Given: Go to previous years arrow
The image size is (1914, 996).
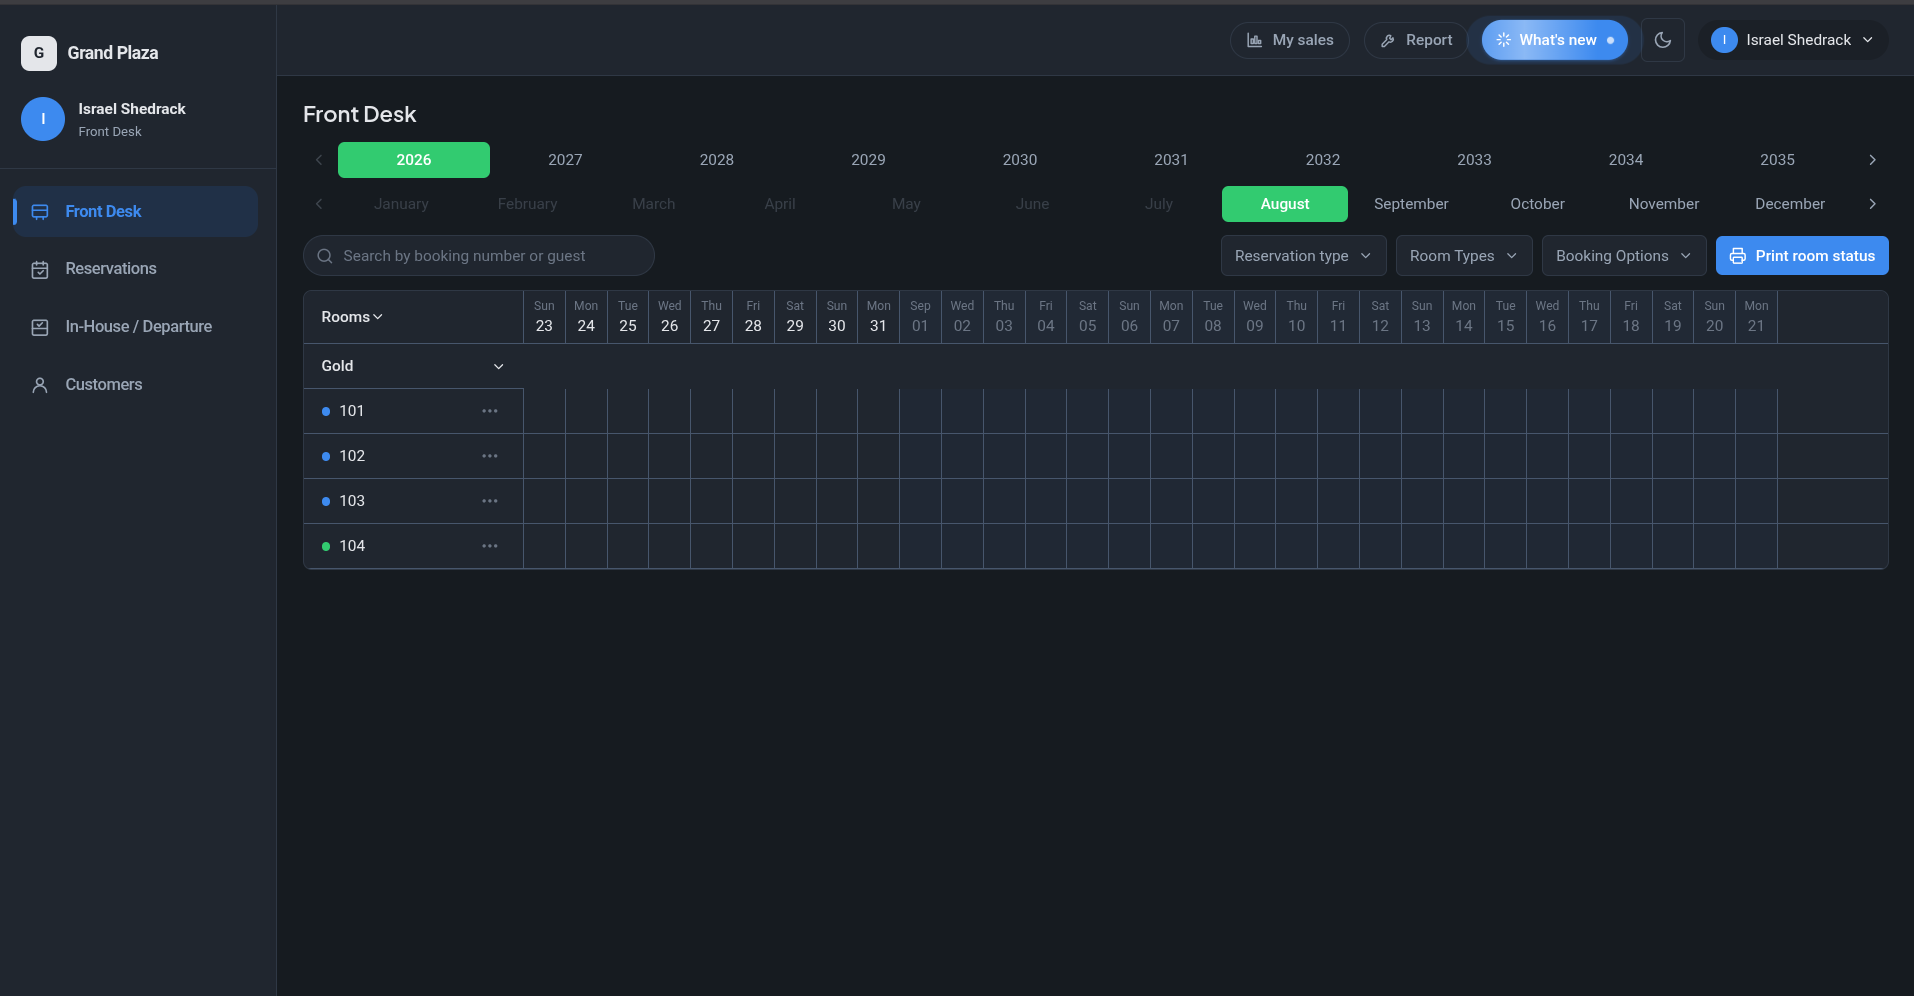Looking at the screenshot, I should point(319,160).
